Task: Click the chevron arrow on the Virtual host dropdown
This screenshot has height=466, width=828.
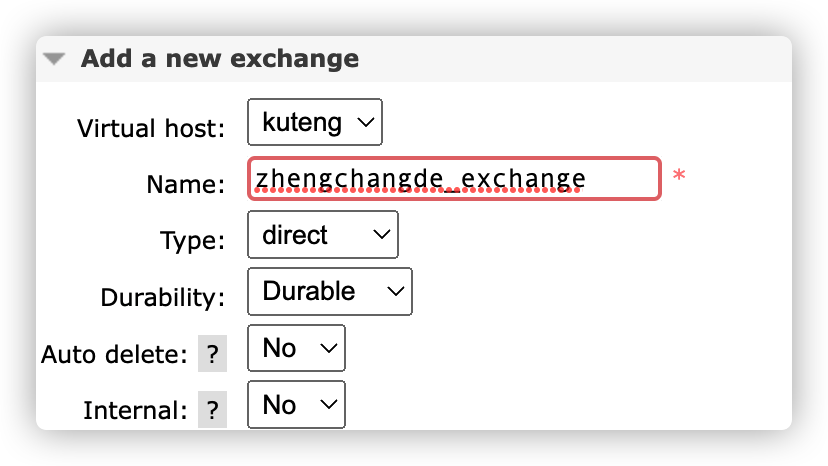Action: (x=365, y=123)
